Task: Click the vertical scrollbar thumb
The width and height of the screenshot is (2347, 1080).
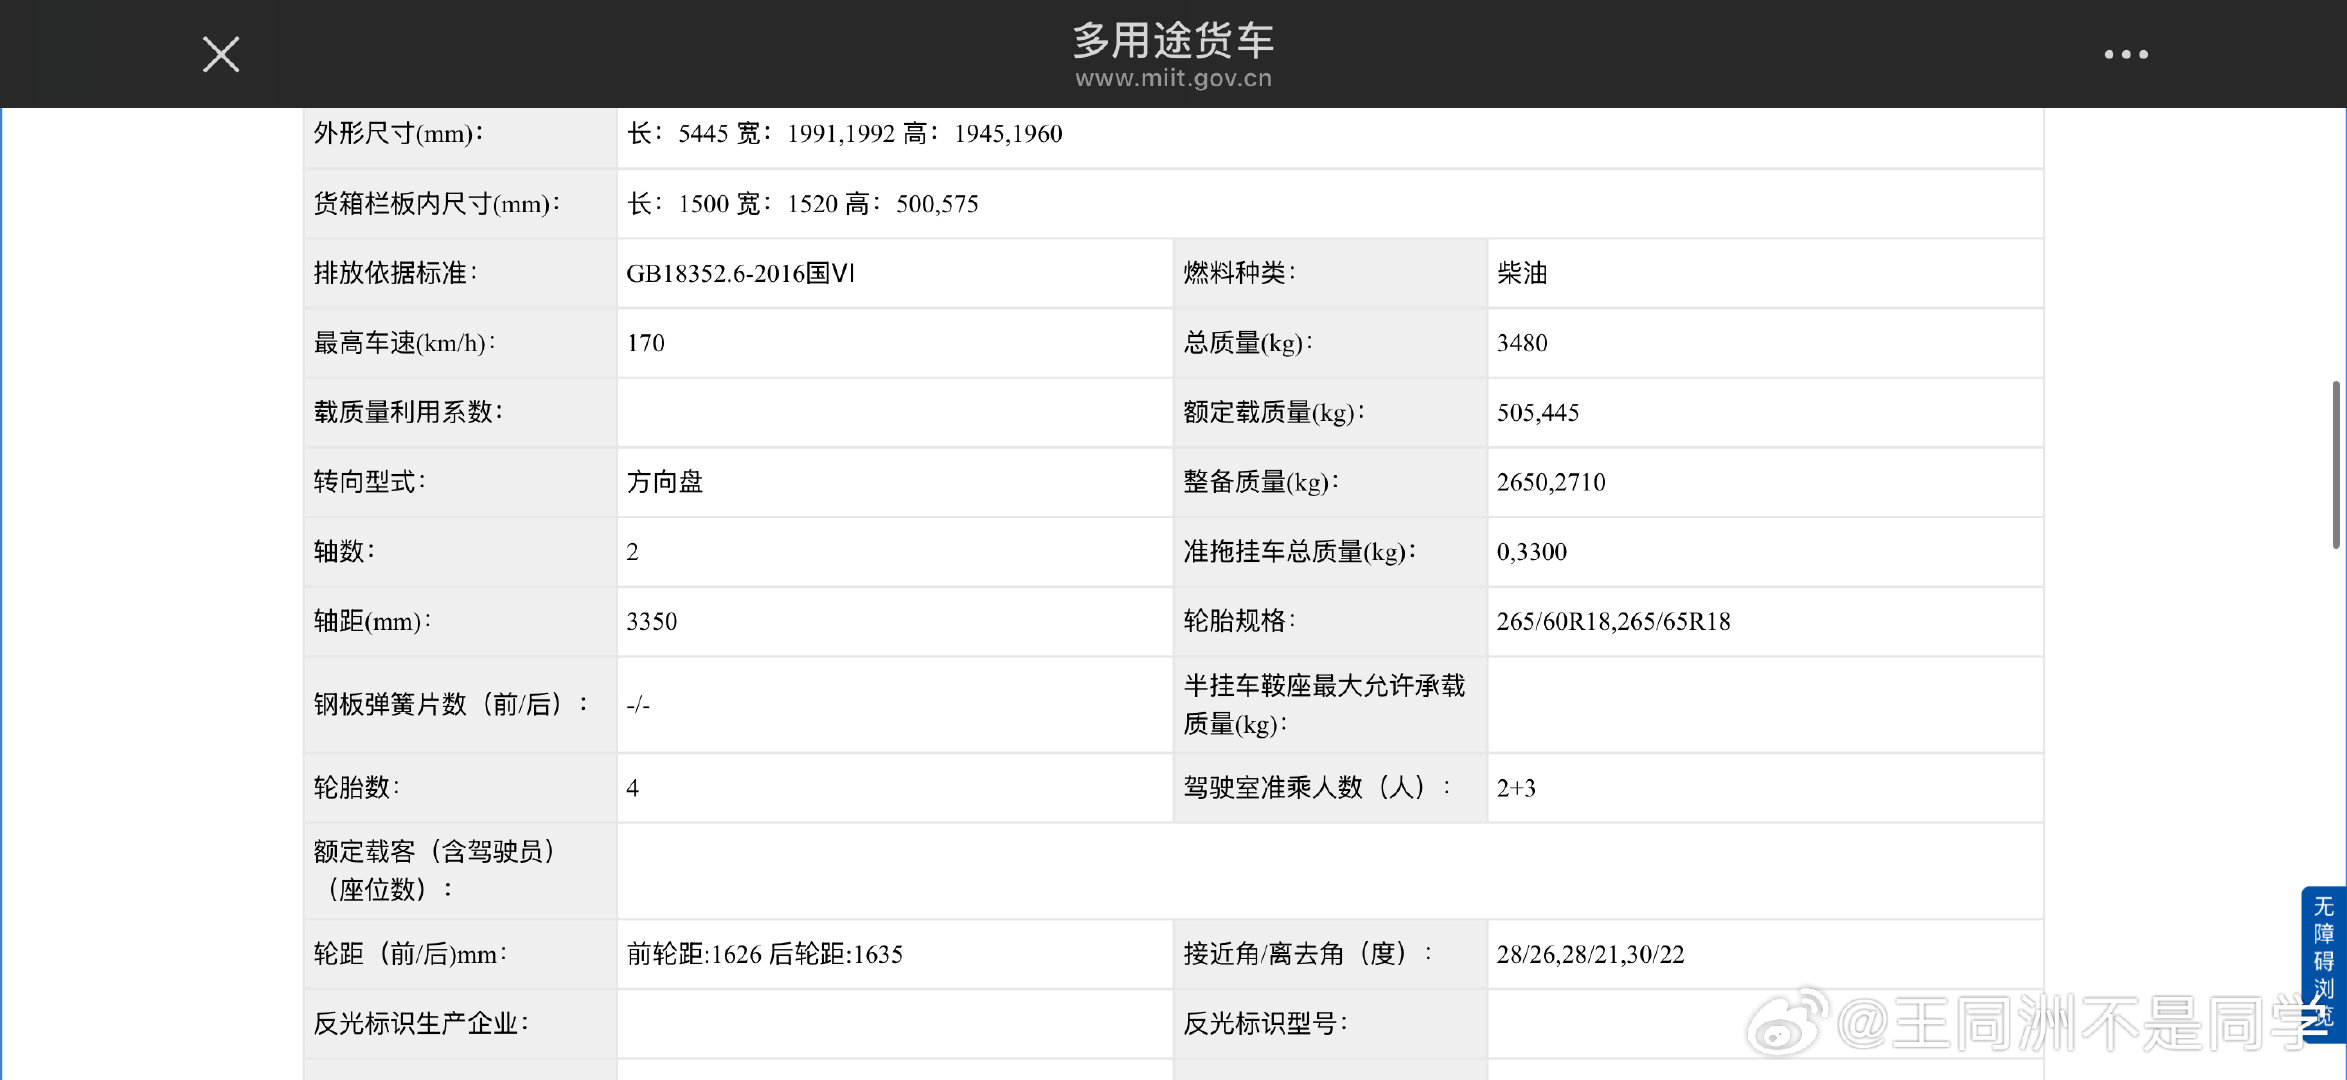Action: click(x=2336, y=464)
